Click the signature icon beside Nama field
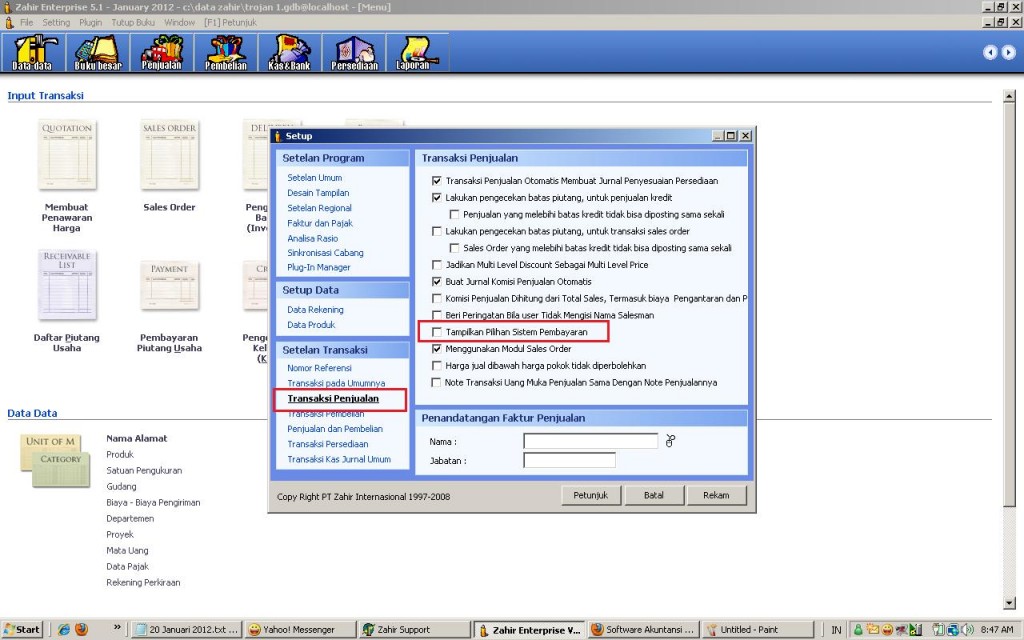The image size is (1024, 640). (670, 441)
